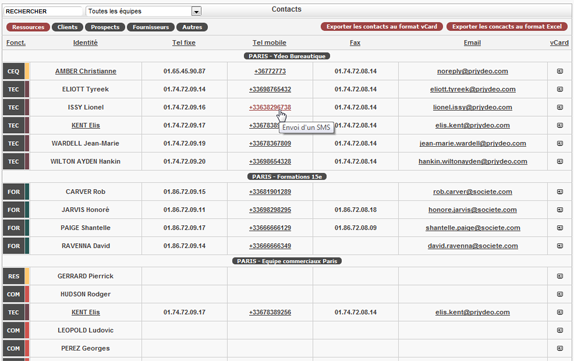Sort by Tel mobile column
This screenshot has height=361, width=574.
[269, 42]
